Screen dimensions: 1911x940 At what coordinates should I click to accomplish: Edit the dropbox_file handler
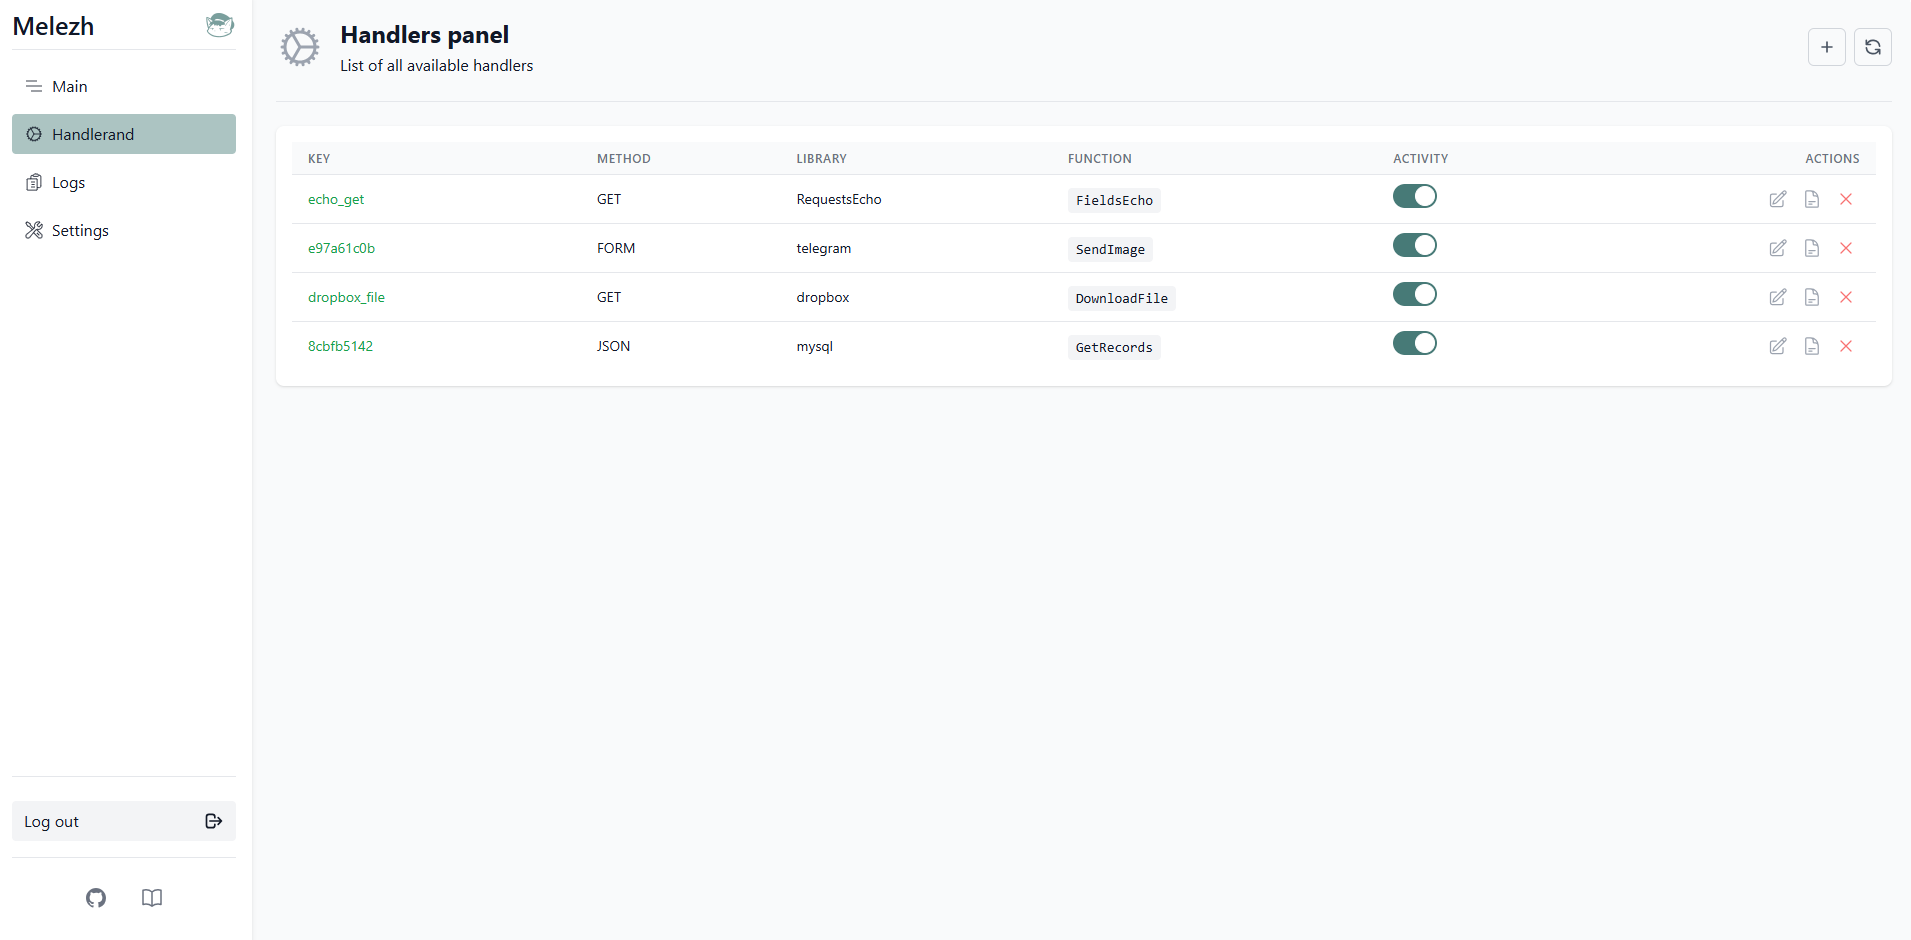[1777, 297]
